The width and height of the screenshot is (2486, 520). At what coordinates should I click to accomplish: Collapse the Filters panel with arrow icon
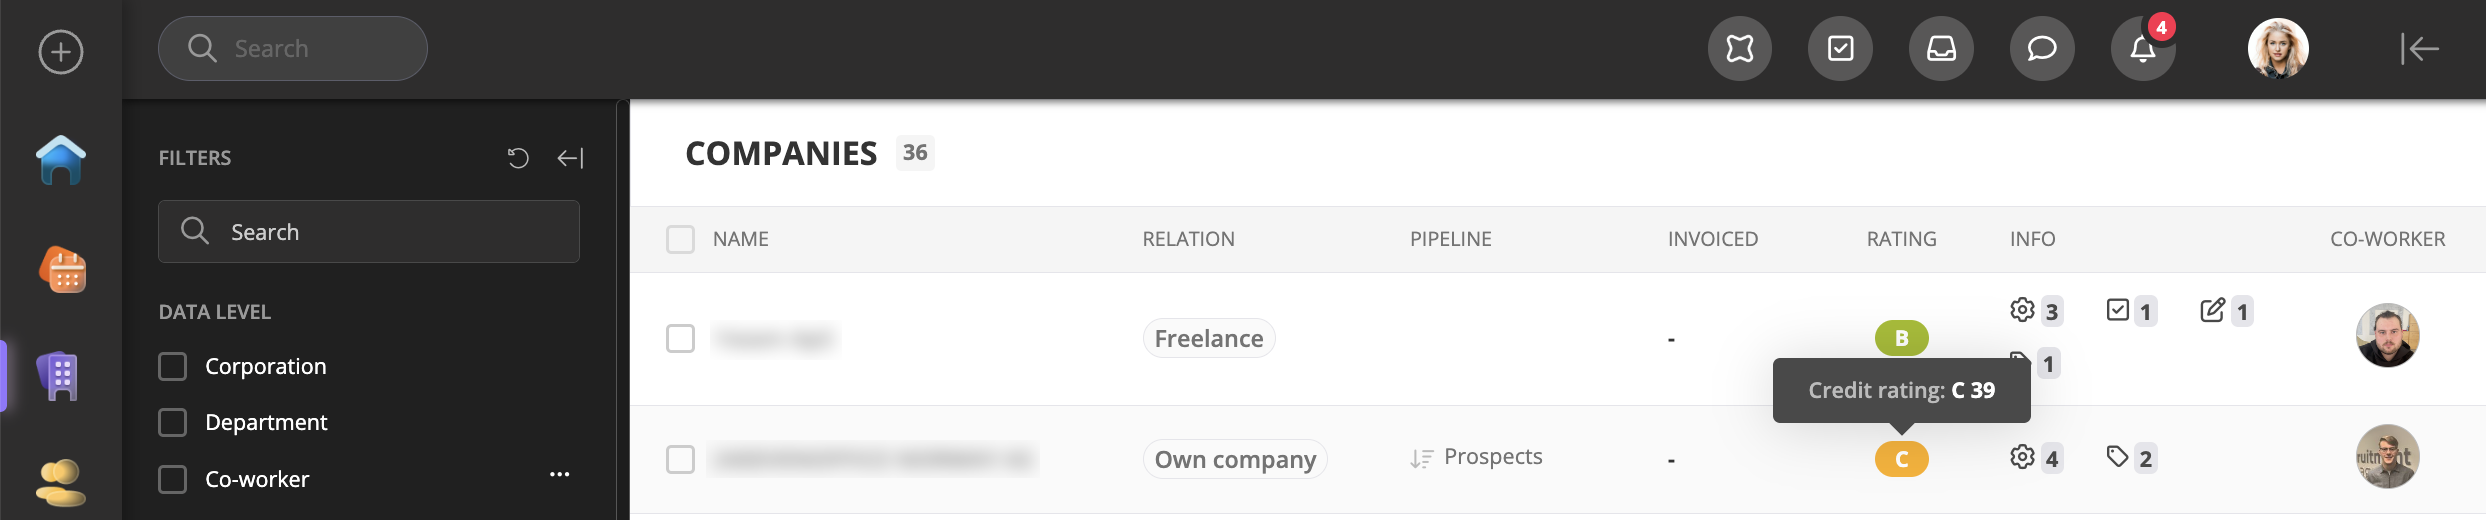(x=570, y=158)
